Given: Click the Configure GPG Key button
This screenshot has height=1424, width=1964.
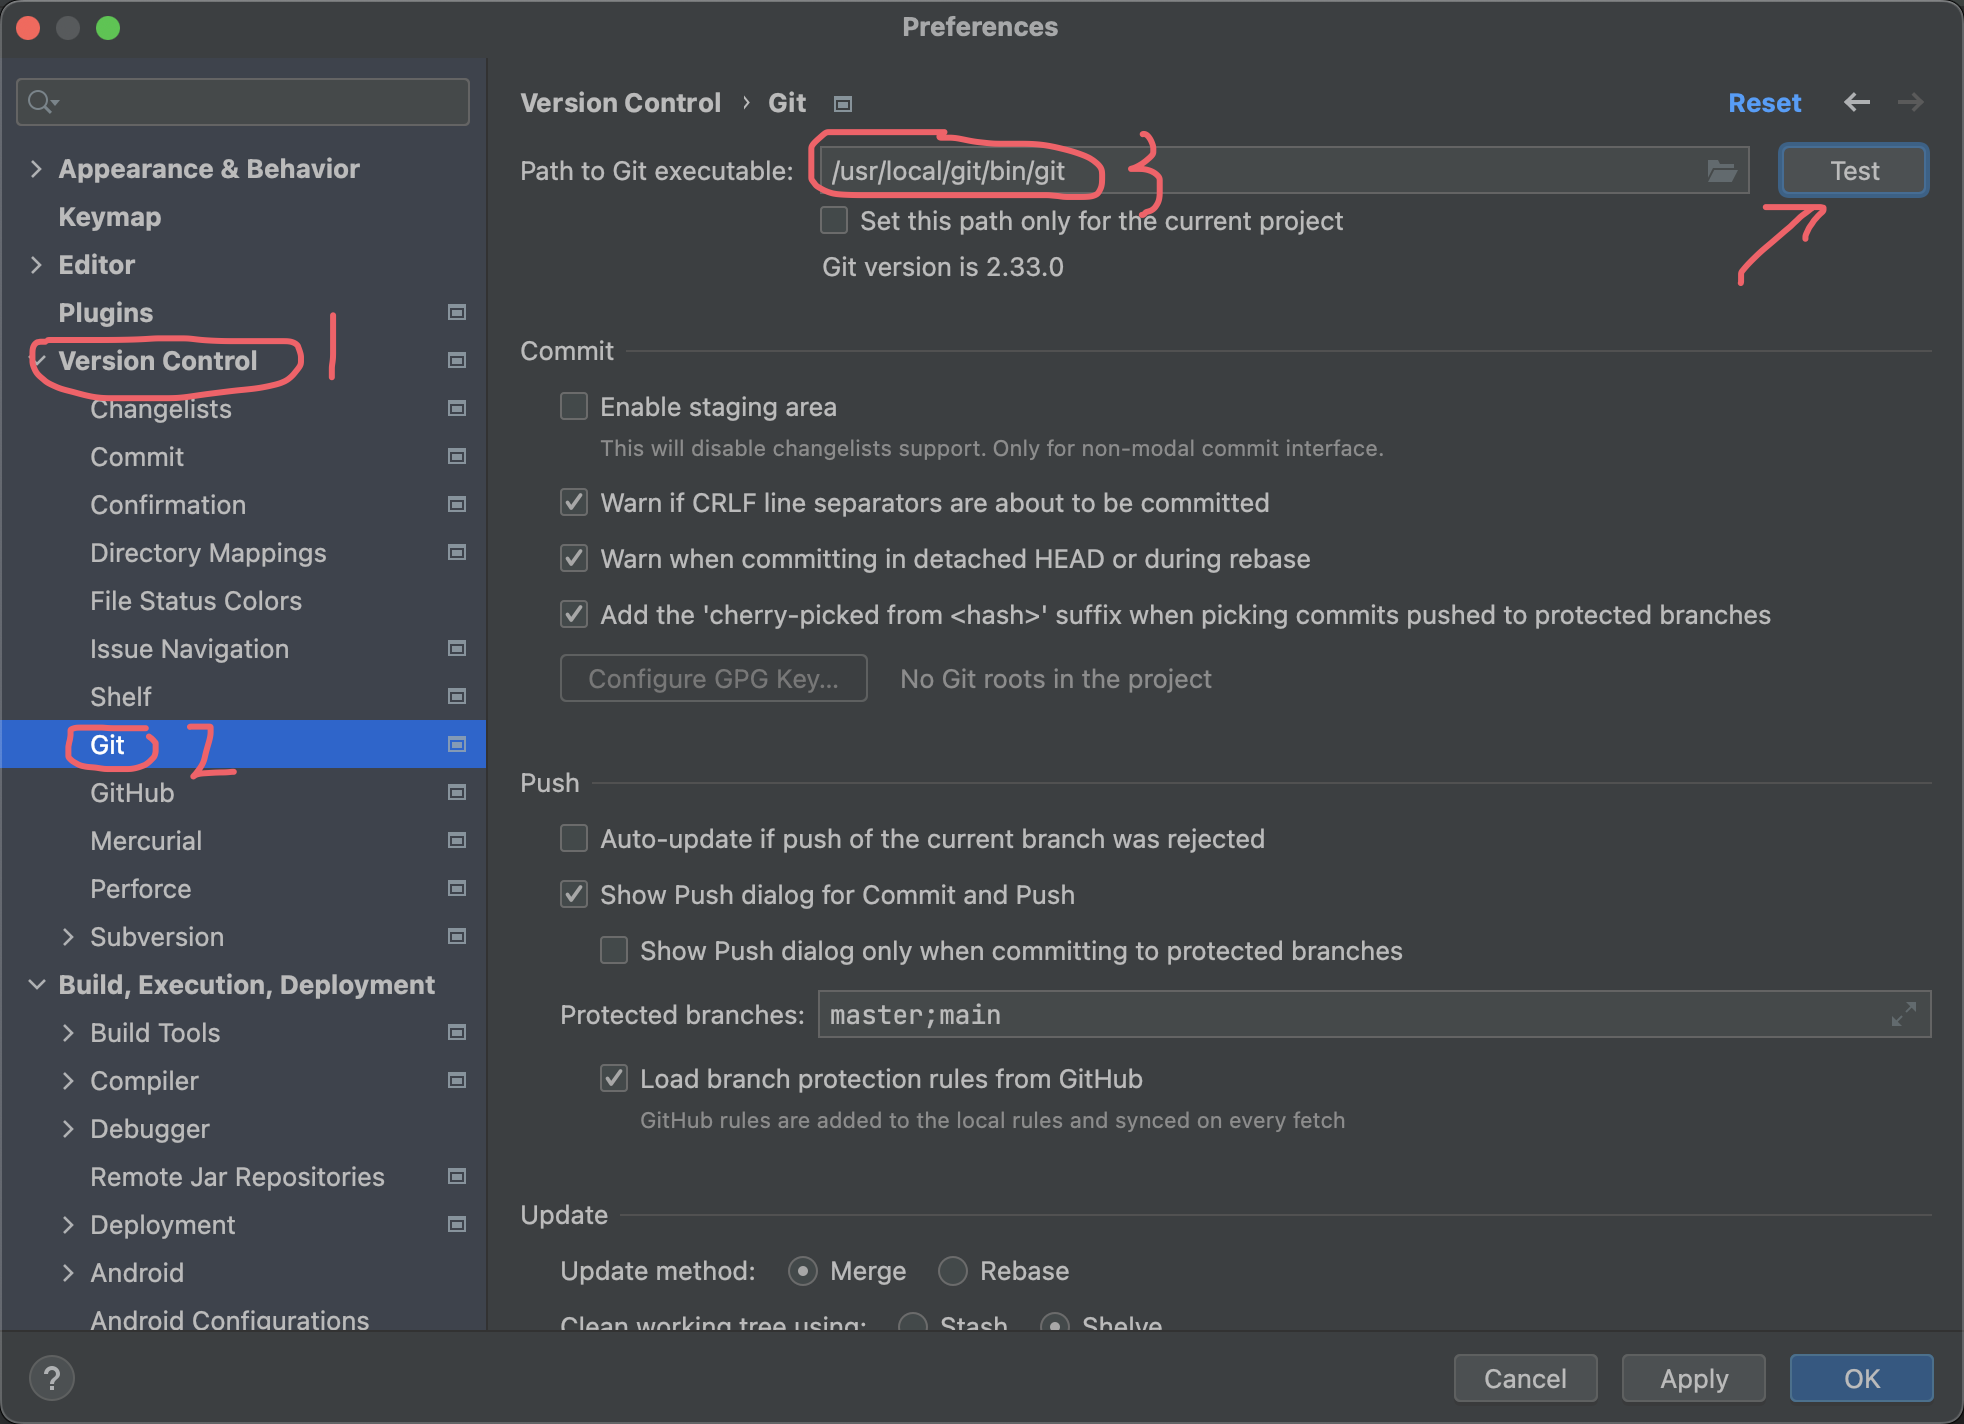Looking at the screenshot, I should pyautogui.click(x=714, y=679).
